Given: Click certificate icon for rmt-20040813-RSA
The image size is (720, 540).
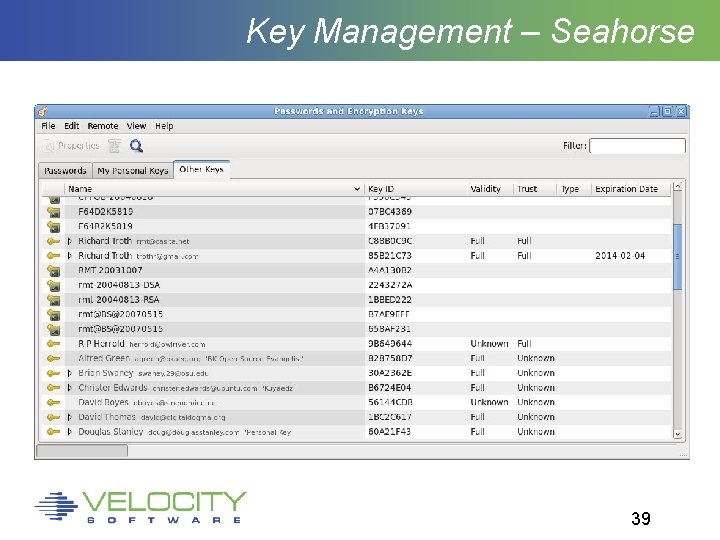Looking at the screenshot, I should pyautogui.click(x=54, y=300).
